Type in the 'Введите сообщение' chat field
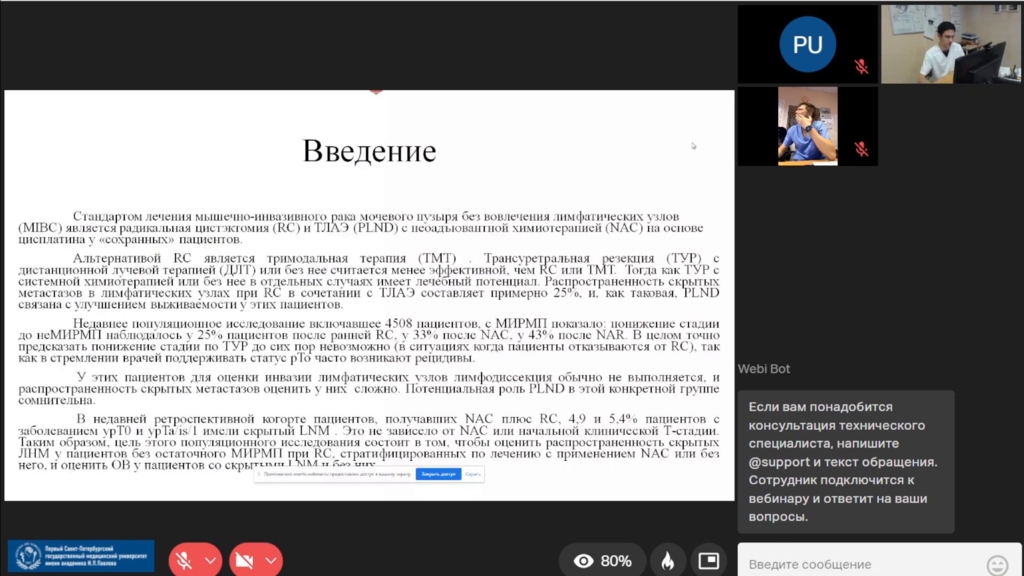 click(860, 564)
